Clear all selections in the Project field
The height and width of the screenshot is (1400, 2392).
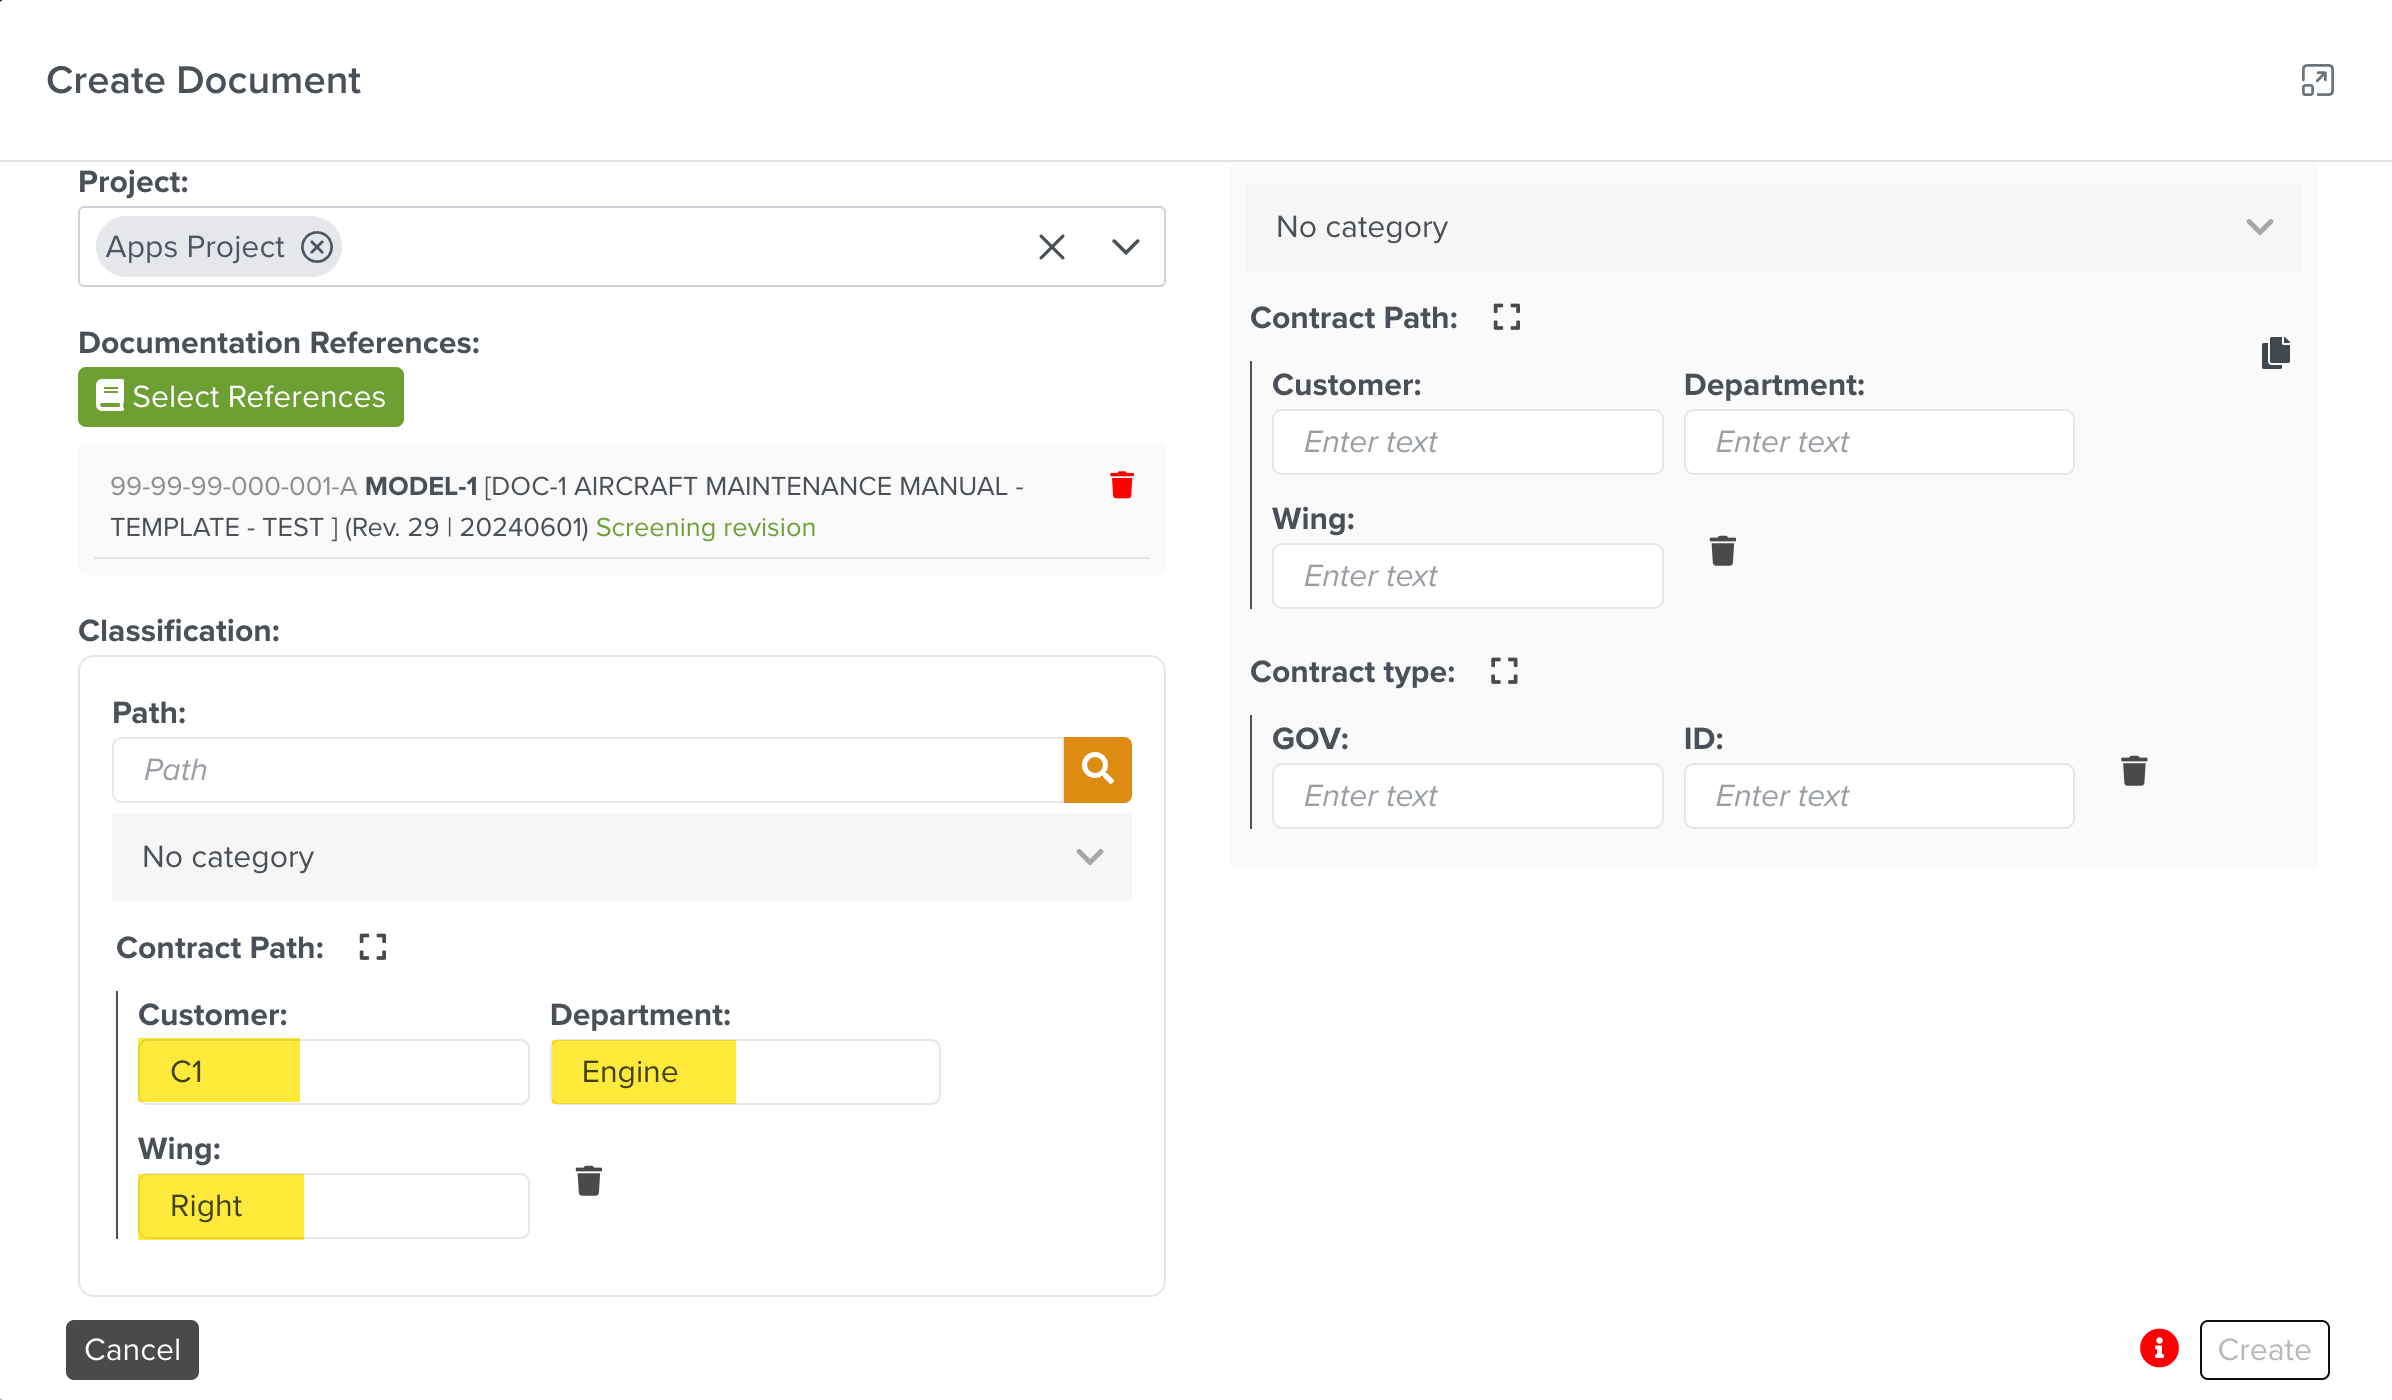pyautogui.click(x=1052, y=247)
